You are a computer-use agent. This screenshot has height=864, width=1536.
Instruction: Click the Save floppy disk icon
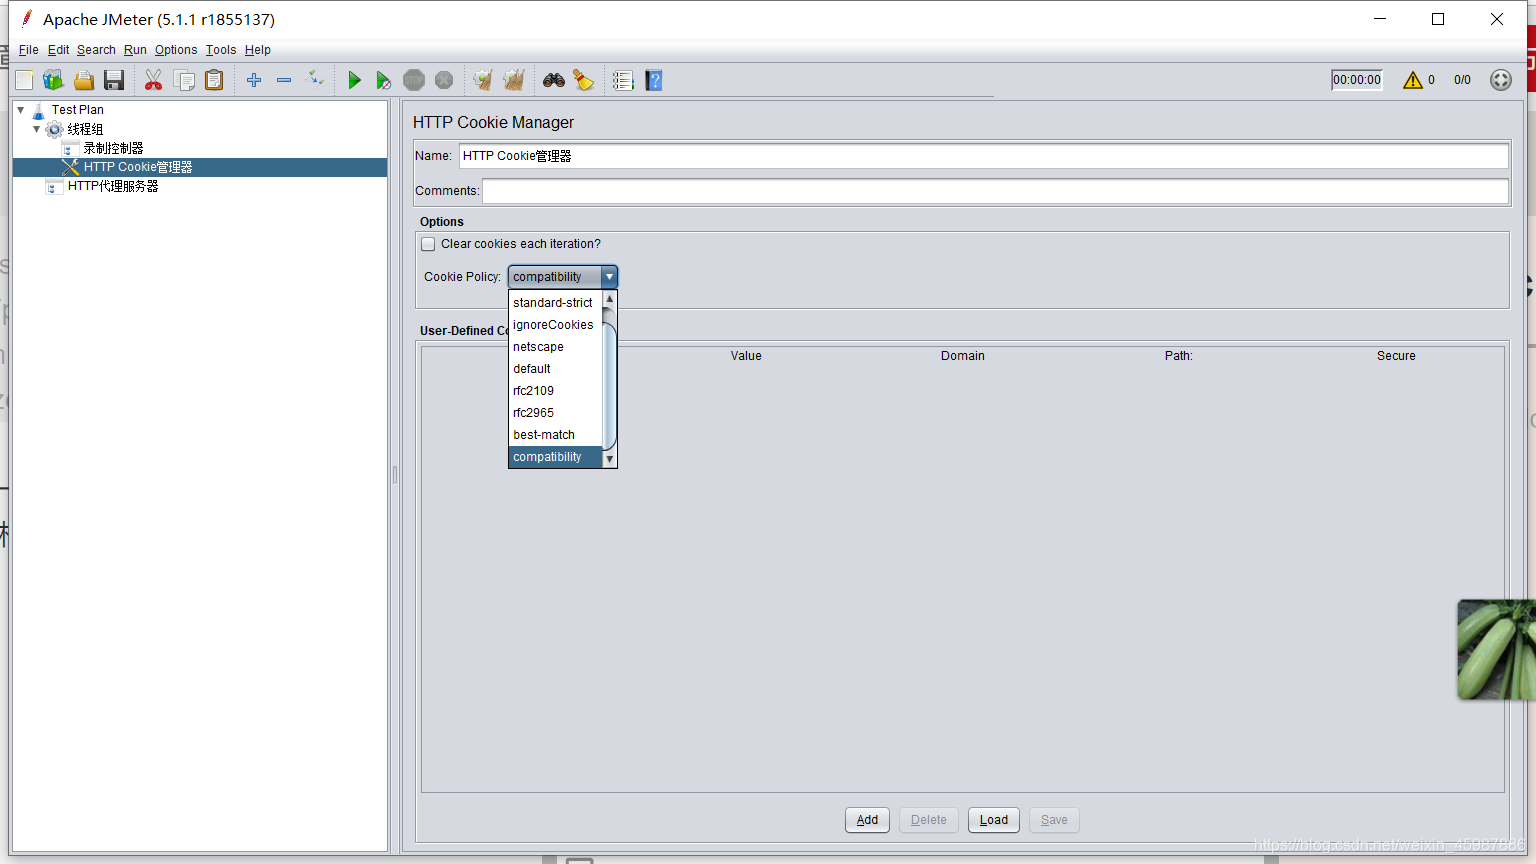pos(114,80)
